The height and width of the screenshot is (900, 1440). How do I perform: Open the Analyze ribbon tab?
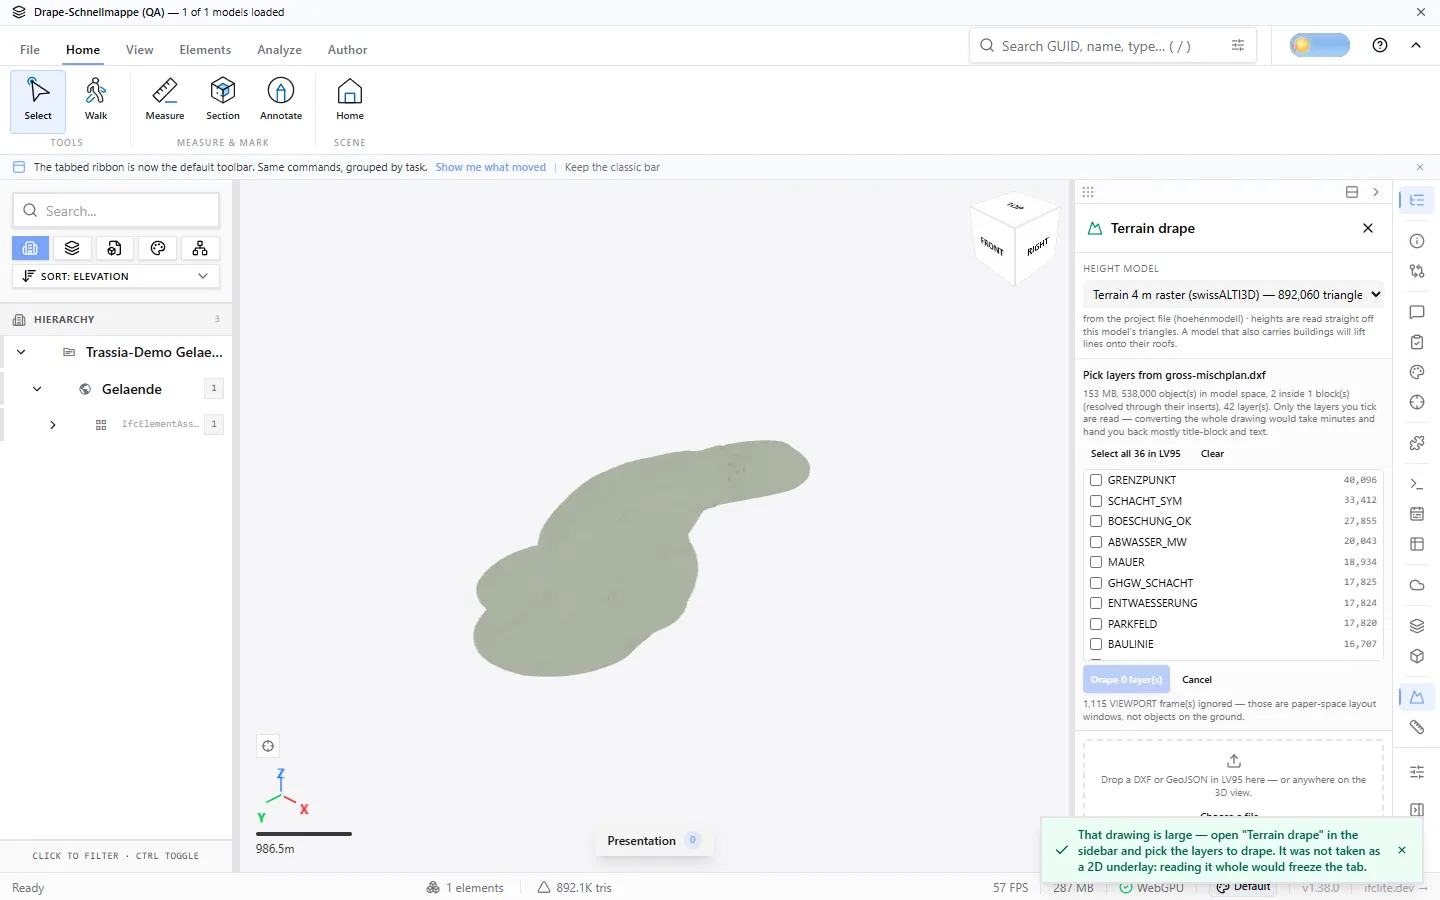(279, 50)
